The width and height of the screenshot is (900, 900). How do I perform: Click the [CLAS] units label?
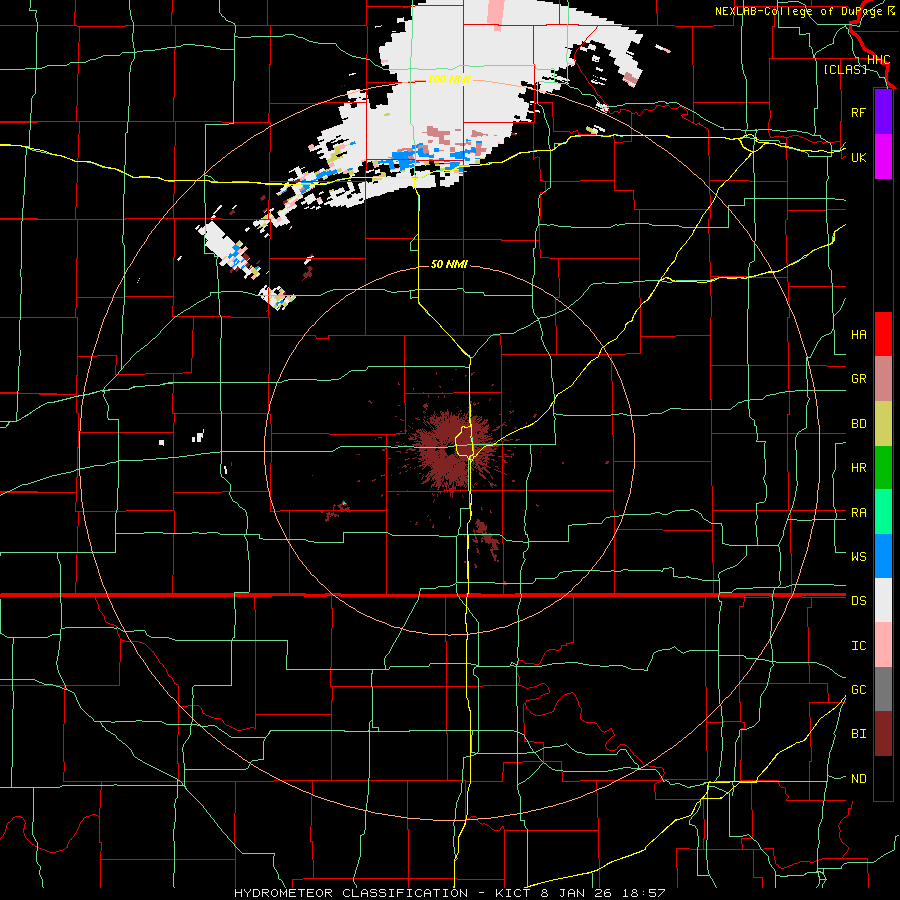click(x=845, y=69)
